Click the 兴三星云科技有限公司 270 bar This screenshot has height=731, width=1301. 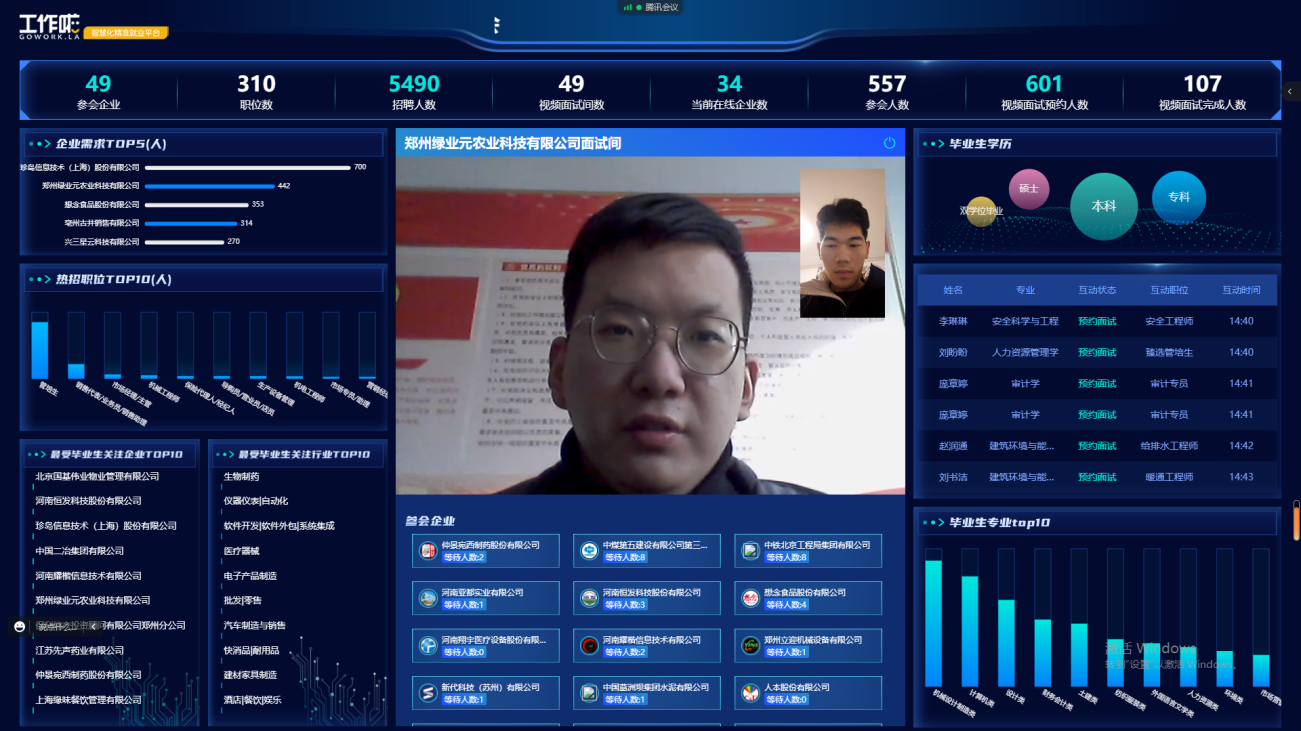184,242
